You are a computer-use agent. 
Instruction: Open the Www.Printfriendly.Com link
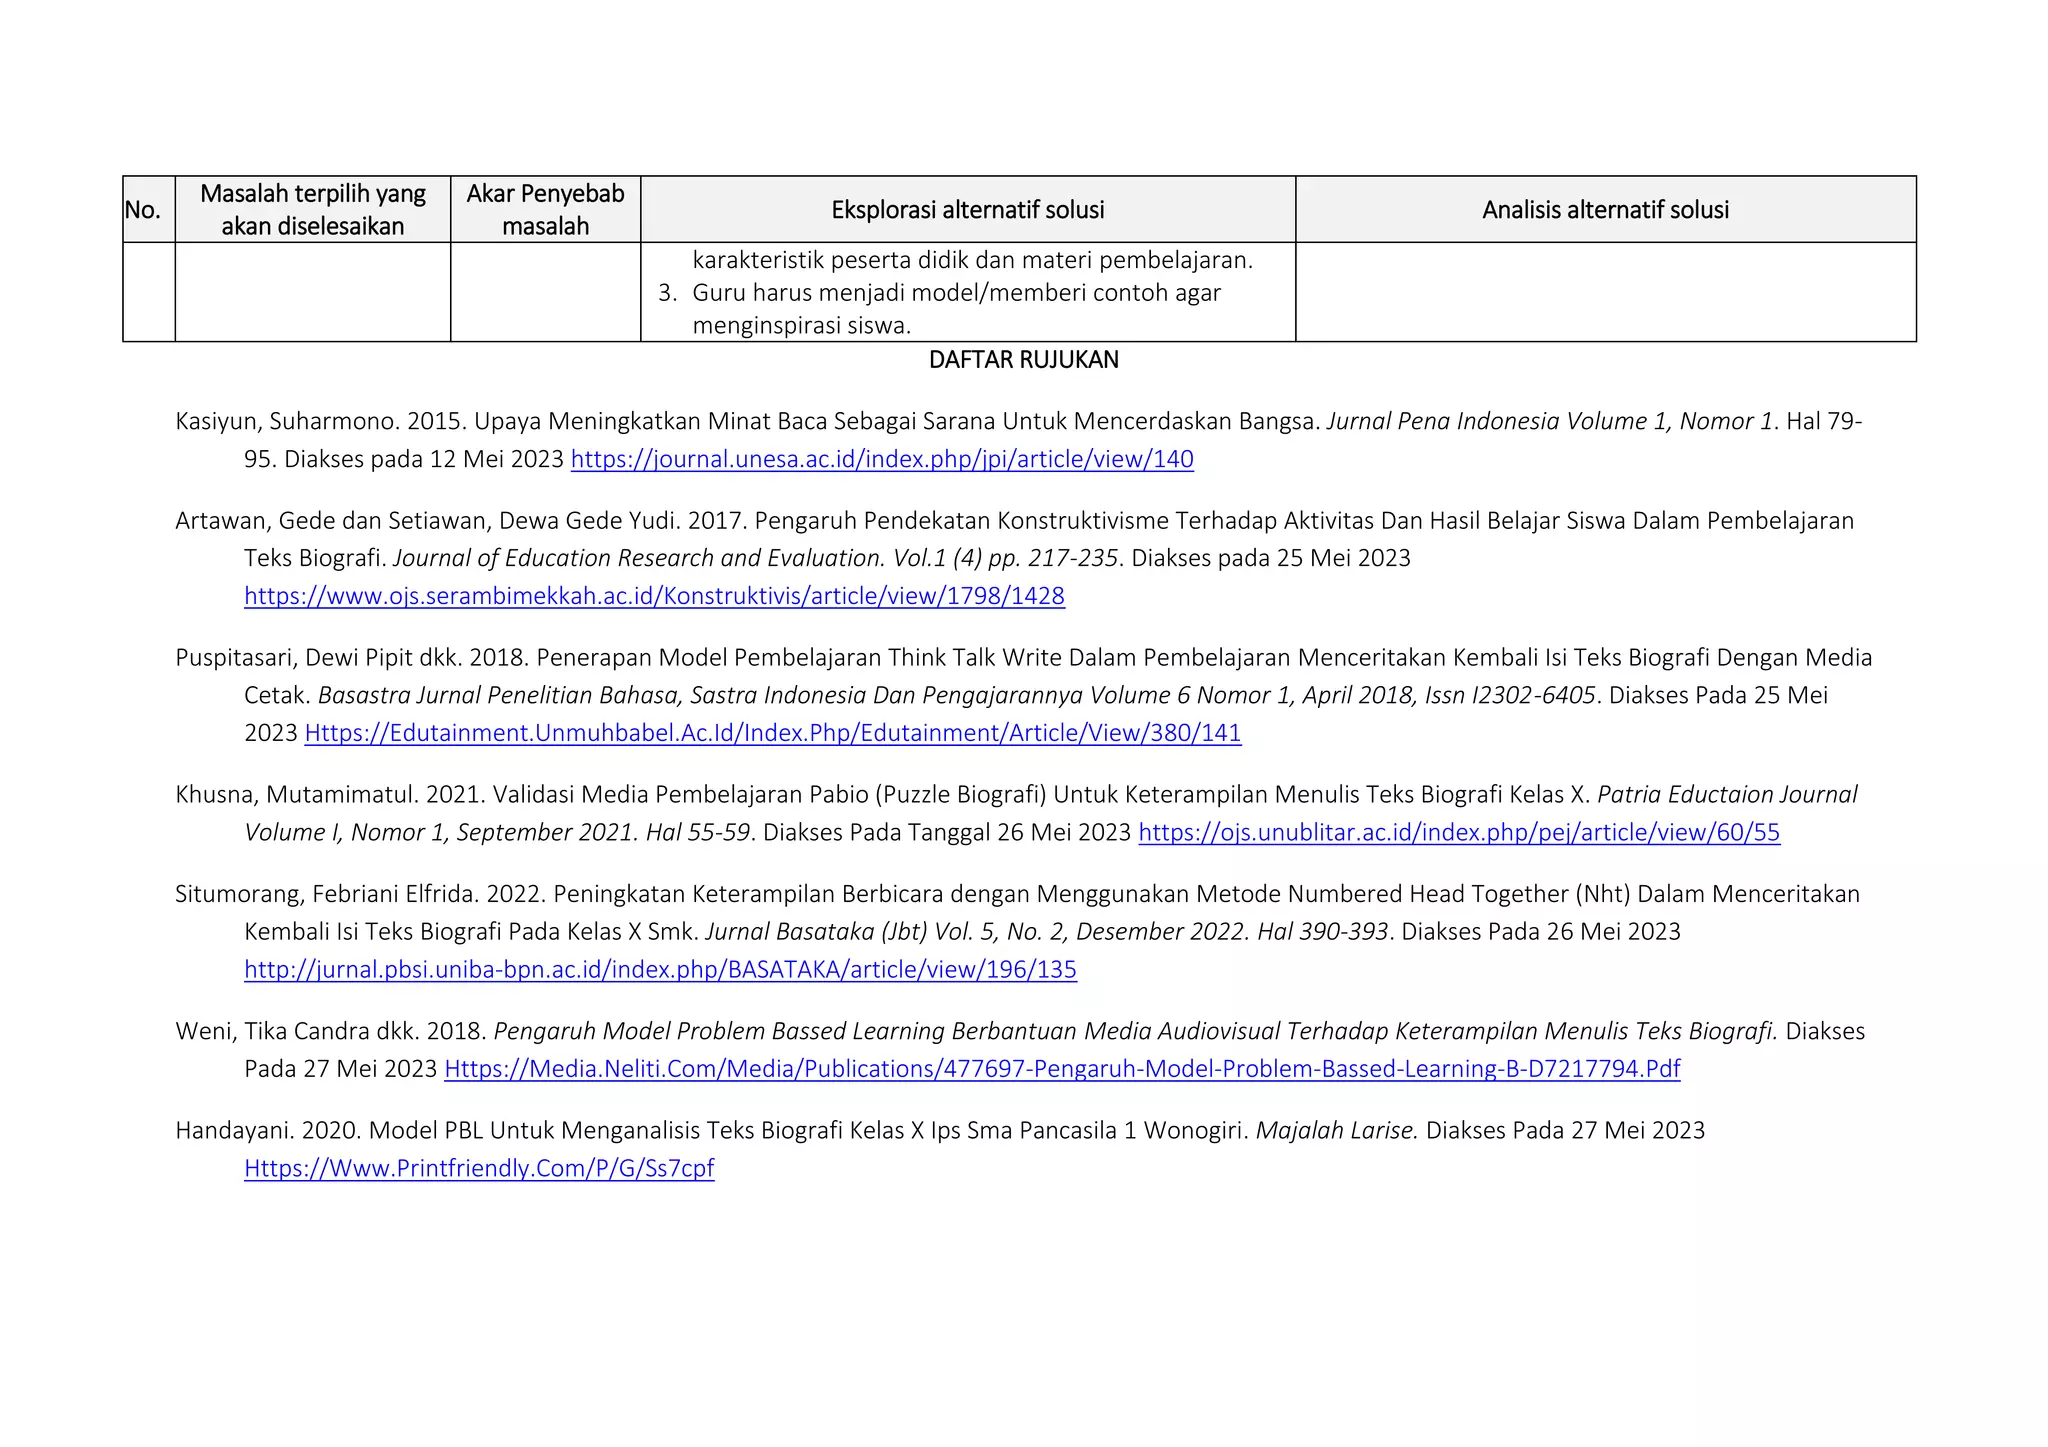479,1168
